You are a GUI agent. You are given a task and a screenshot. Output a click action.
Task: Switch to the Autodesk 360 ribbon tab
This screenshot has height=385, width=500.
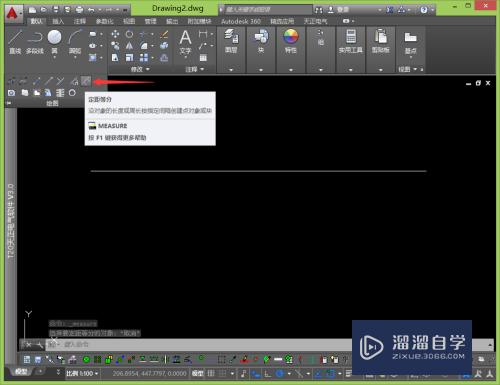coord(241,21)
